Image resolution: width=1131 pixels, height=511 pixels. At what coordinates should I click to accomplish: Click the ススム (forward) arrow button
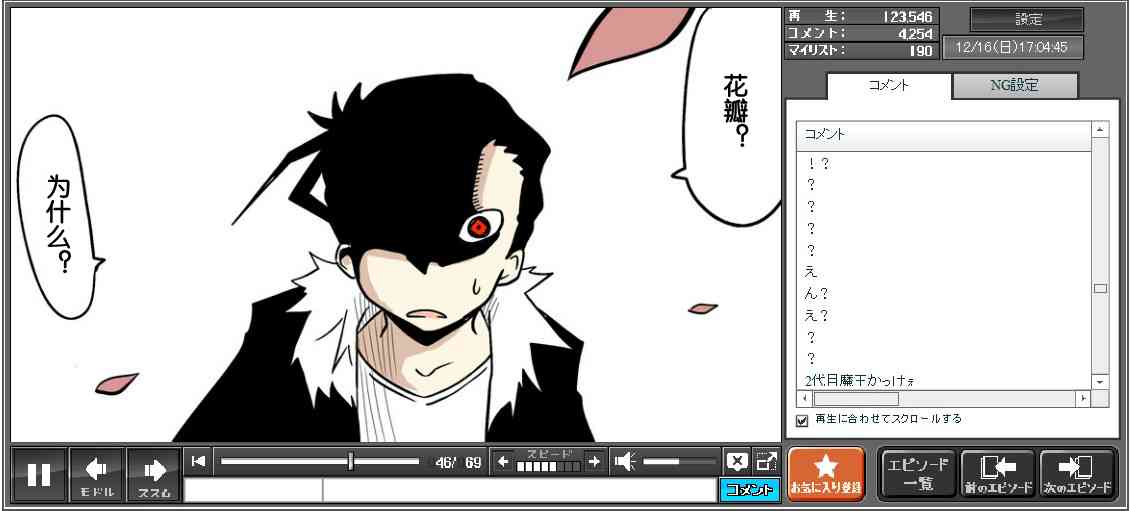pos(154,474)
